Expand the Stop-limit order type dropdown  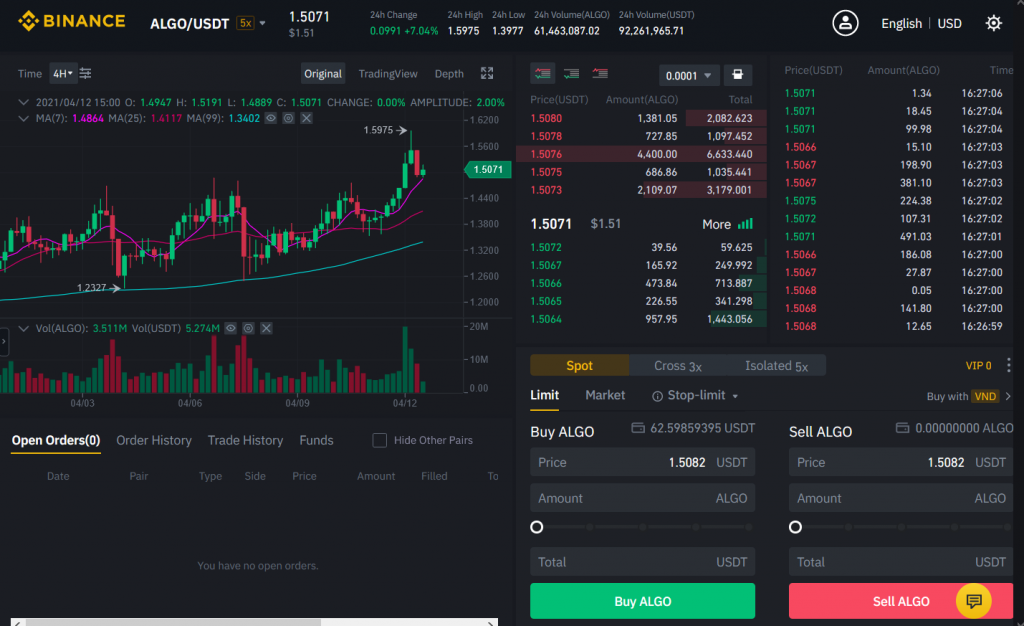(695, 395)
